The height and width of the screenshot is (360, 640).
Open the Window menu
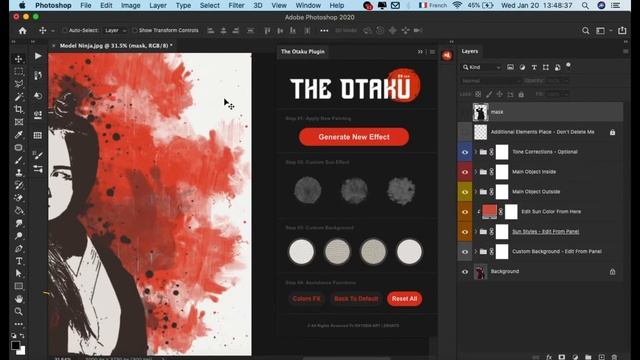click(308, 5)
